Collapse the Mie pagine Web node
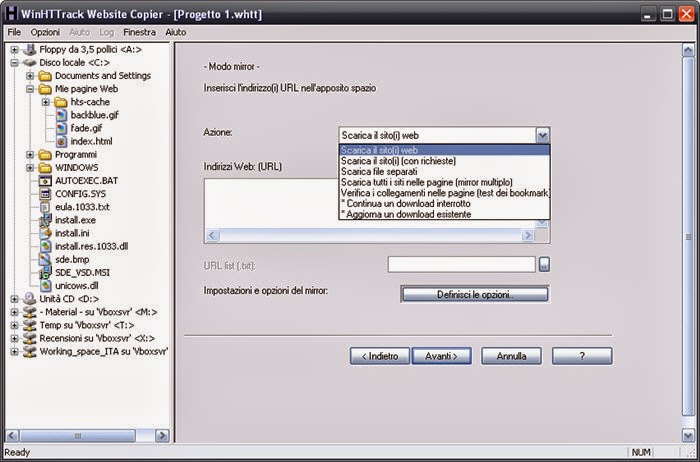Image resolution: width=700 pixels, height=462 pixels. tap(30, 89)
